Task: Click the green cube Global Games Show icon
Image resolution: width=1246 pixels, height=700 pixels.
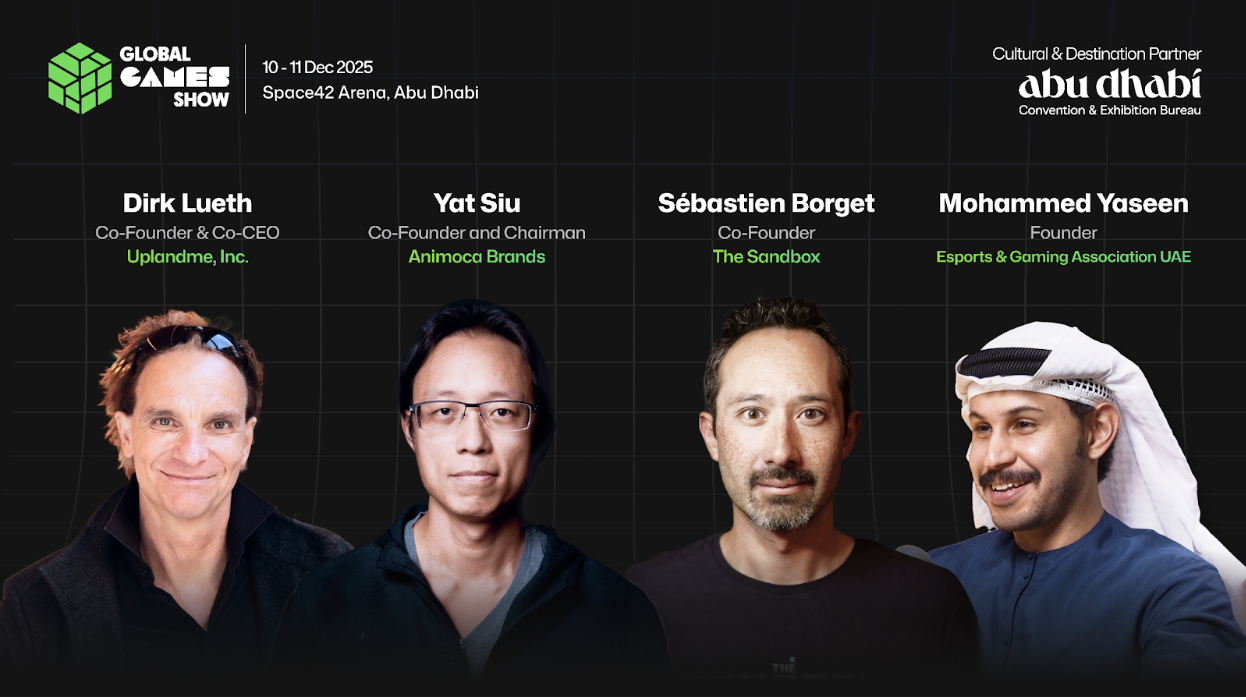Action: [80, 78]
